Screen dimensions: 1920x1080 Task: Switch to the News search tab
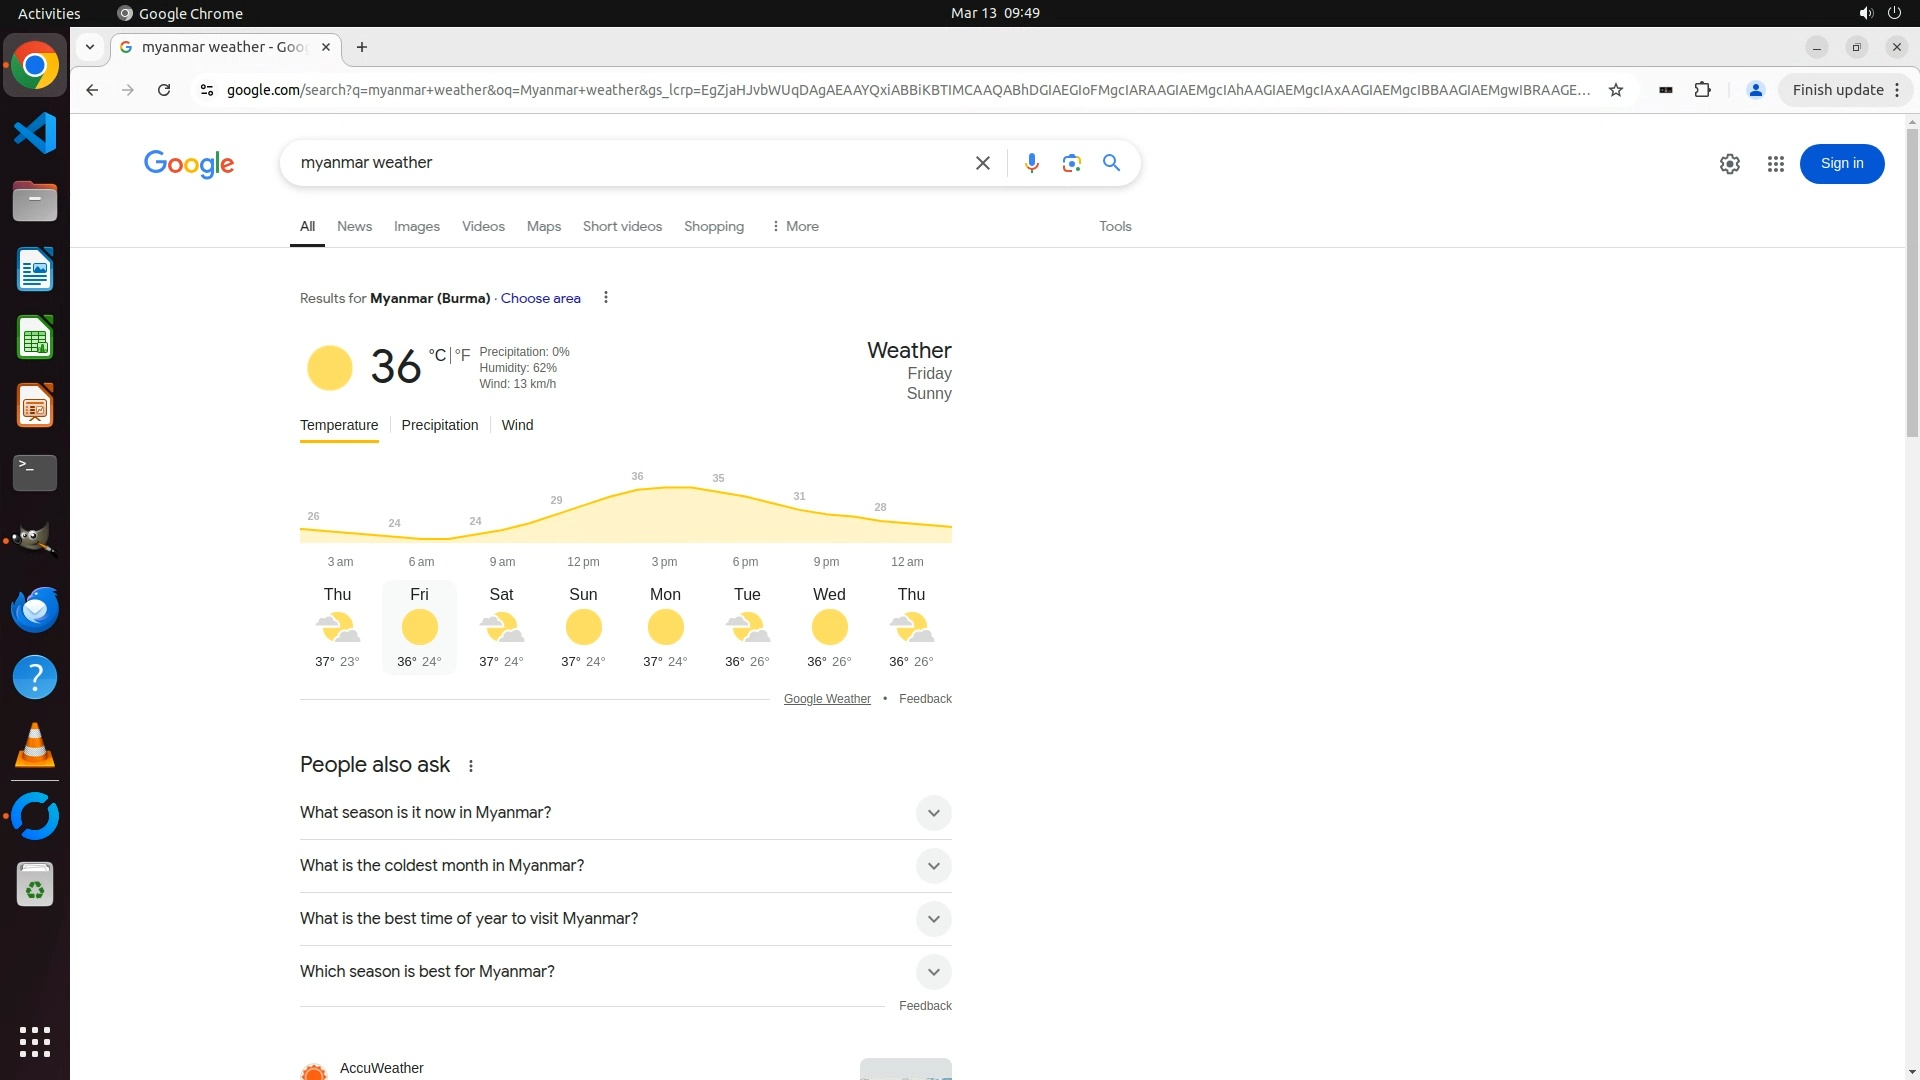354,227
